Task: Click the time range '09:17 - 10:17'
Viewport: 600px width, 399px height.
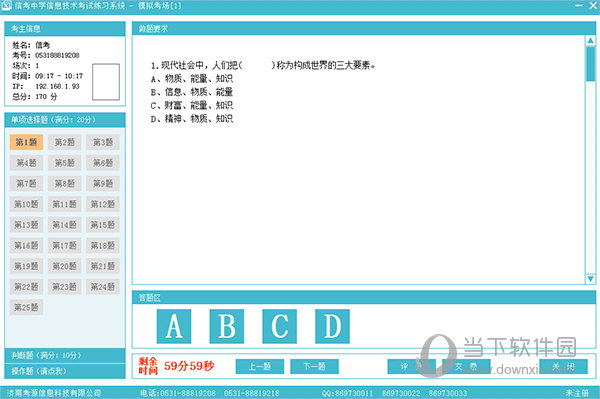Action: point(59,76)
